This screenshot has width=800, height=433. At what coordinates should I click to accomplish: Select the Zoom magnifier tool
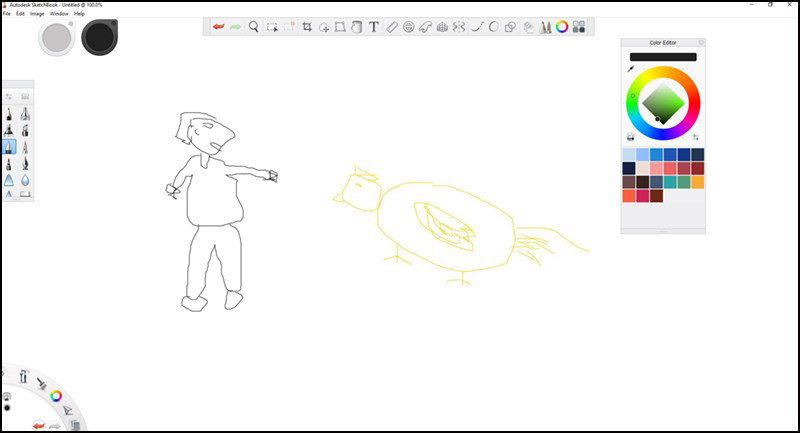254,27
